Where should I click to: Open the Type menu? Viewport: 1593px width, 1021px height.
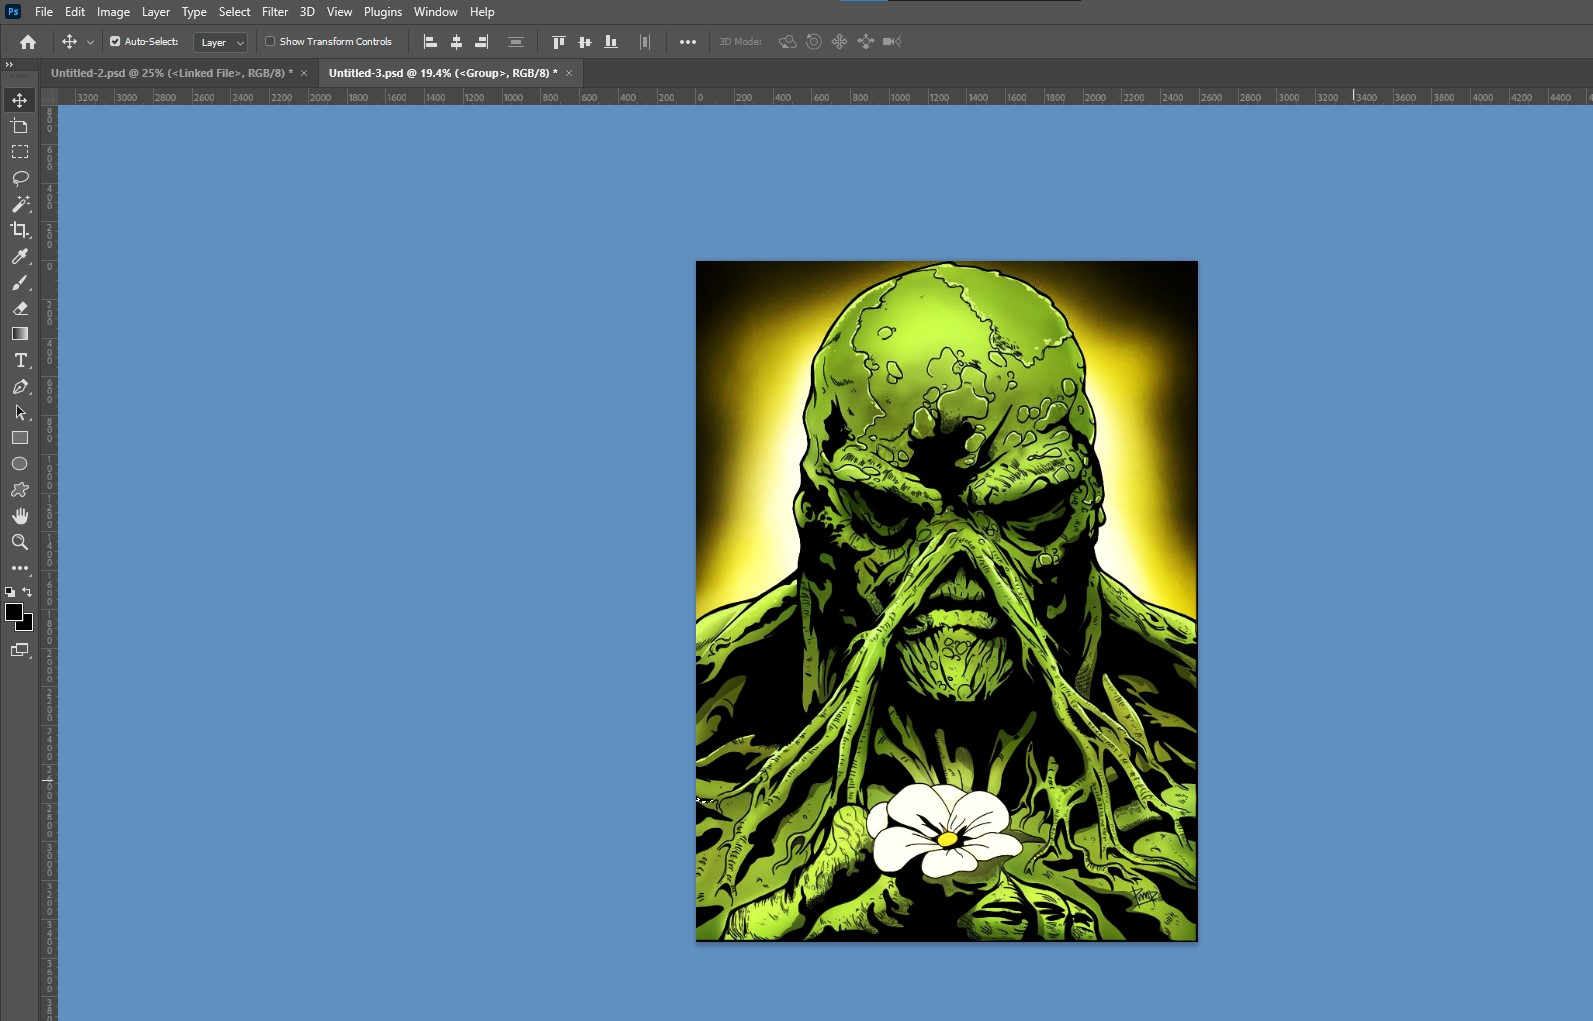point(194,12)
